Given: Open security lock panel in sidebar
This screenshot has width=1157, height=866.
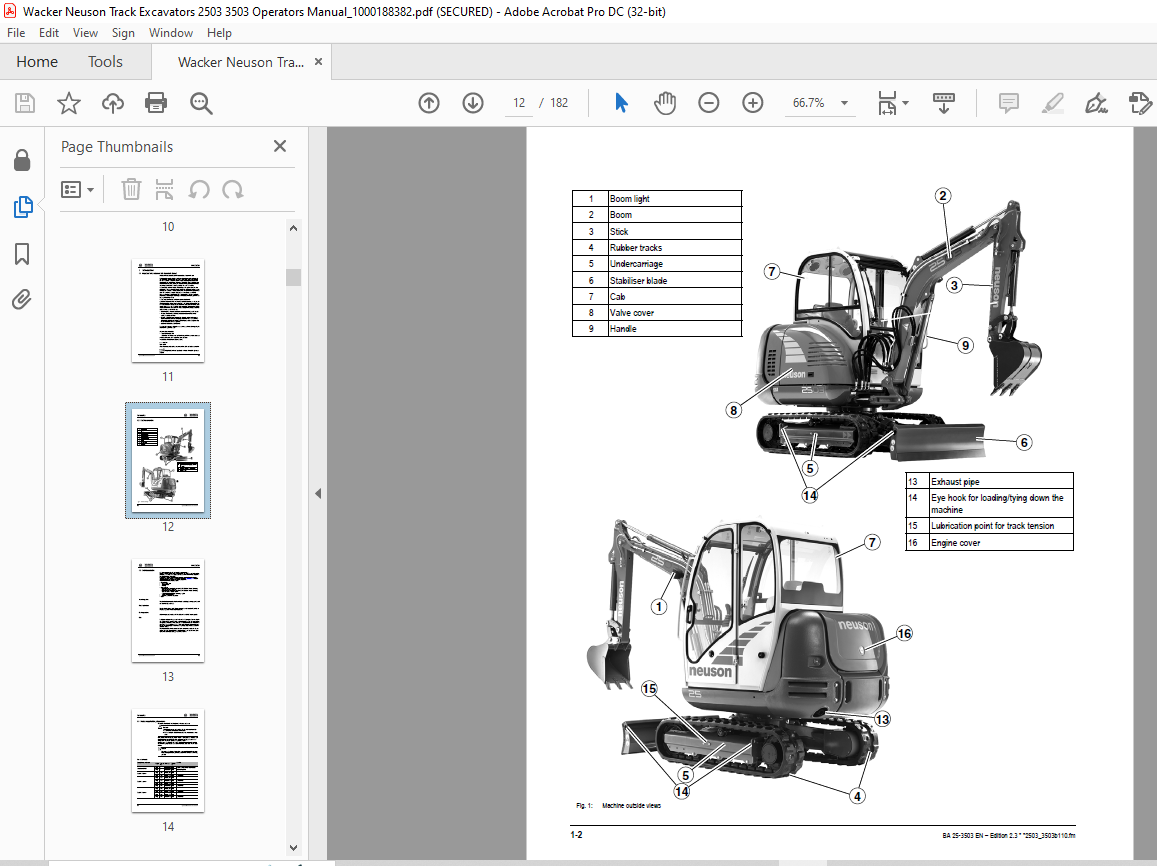Looking at the screenshot, I should point(22,160).
